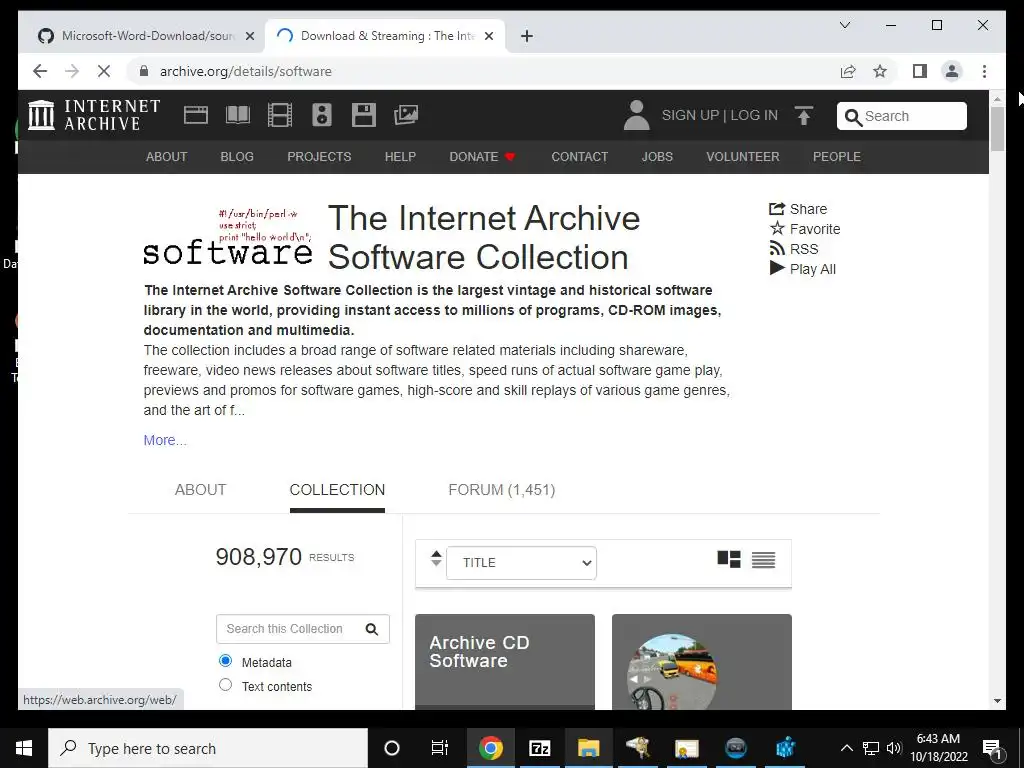This screenshot has width=1024, height=768.
Task: Expand description with the More... link
Action: 165,440
